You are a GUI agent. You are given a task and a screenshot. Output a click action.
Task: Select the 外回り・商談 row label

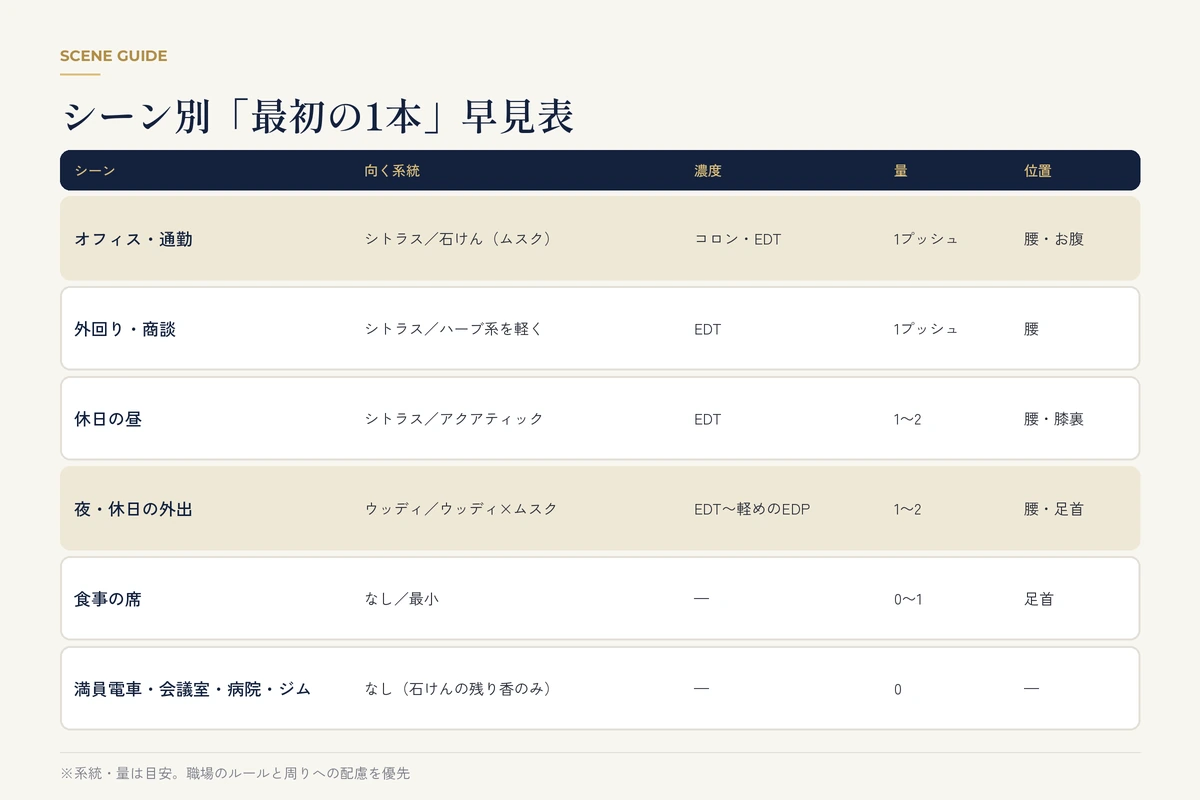click(125, 329)
